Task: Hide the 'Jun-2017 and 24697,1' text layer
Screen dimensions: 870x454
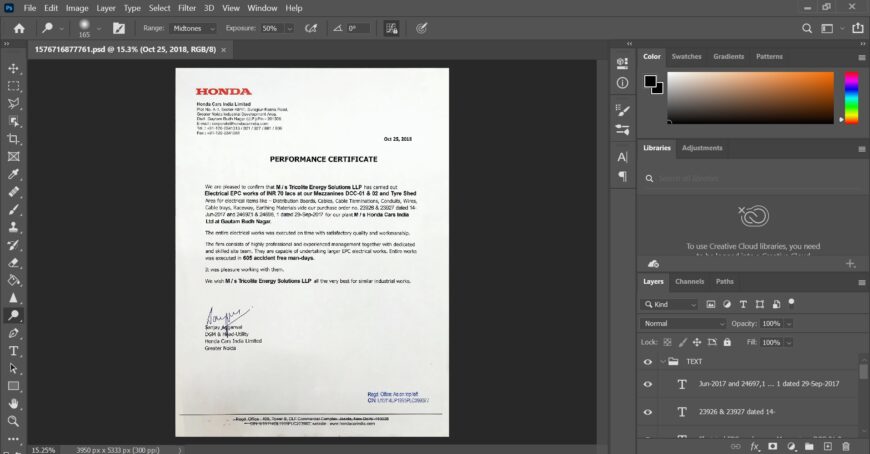Action: tap(648, 384)
